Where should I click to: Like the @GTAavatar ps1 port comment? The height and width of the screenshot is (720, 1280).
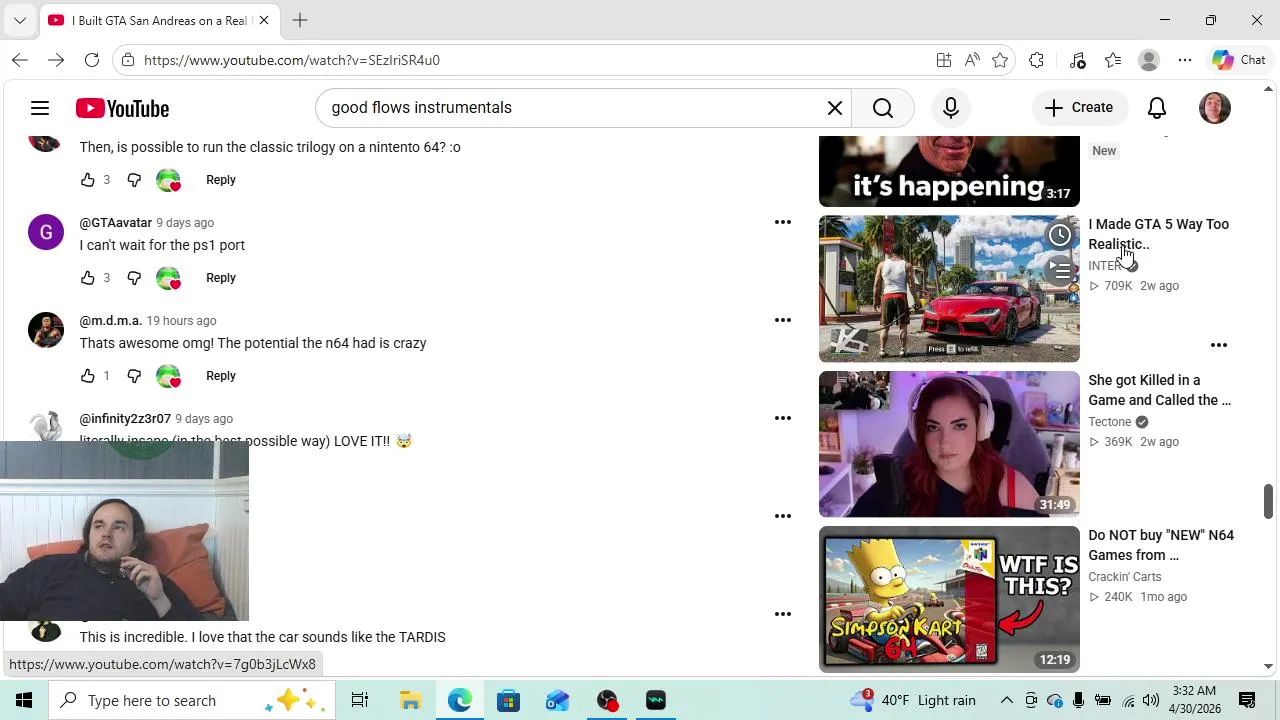click(x=88, y=278)
